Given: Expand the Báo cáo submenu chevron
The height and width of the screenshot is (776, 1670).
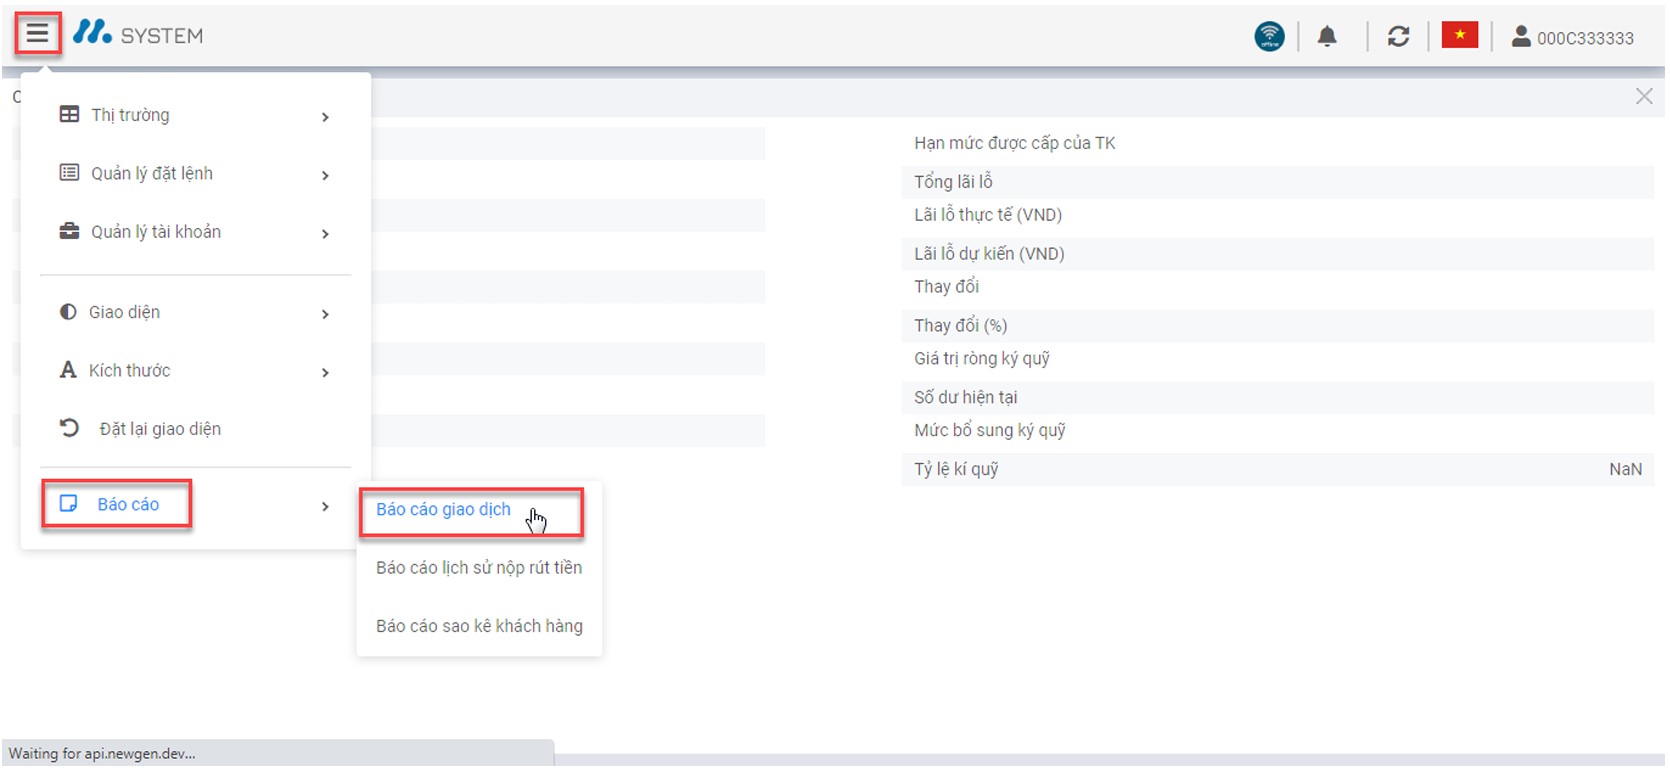Looking at the screenshot, I should pyautogui.click(x=325, y=507).
